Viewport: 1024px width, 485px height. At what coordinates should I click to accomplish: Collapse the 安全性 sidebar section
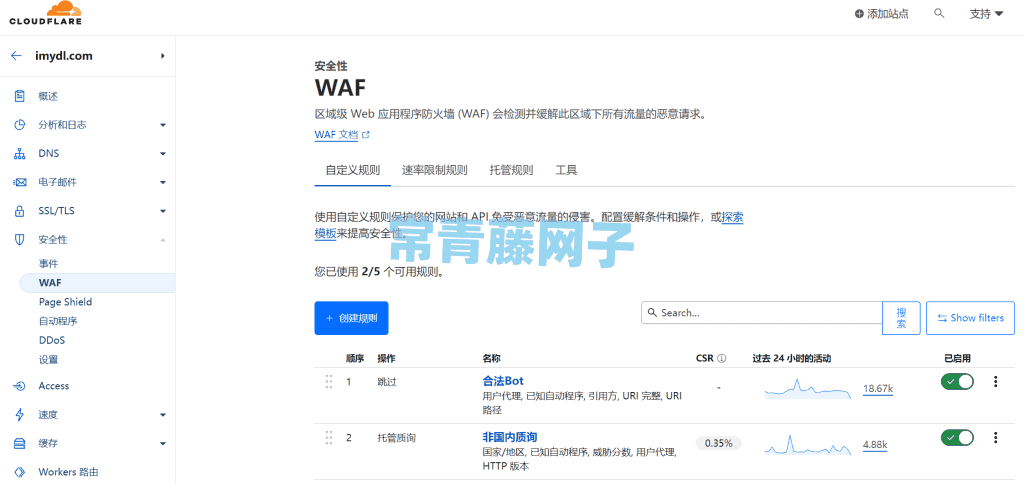coord(163,240)
